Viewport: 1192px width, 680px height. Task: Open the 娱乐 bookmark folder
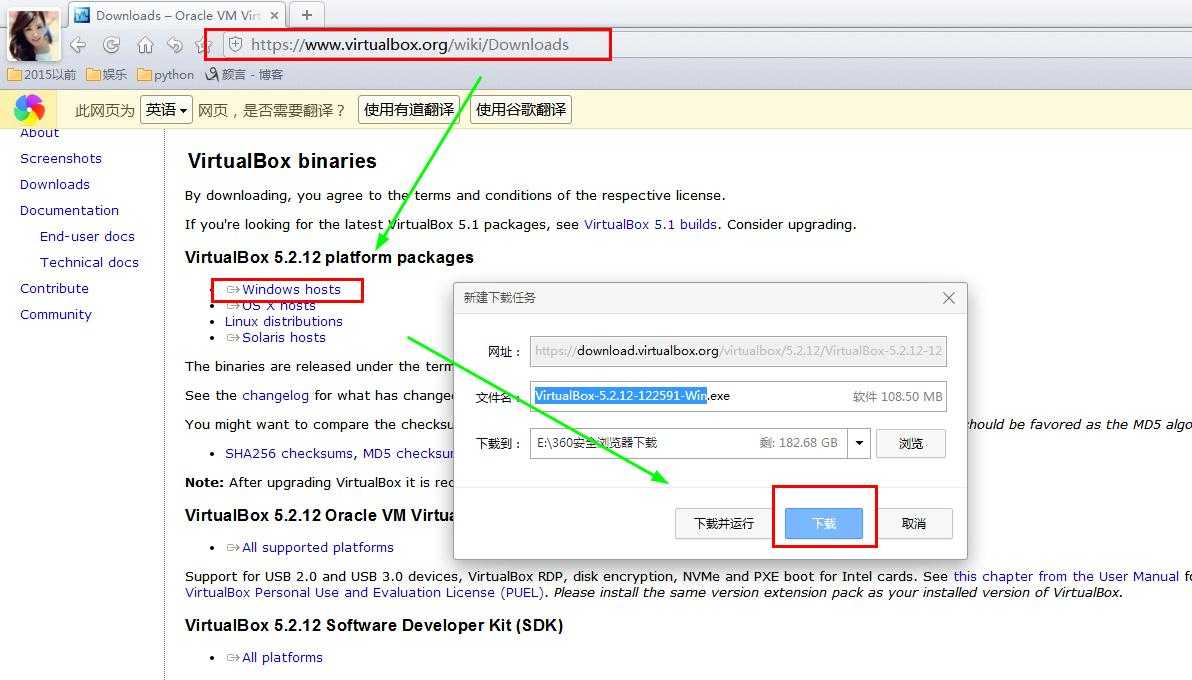pyautogui.click(x=106, y=75)
